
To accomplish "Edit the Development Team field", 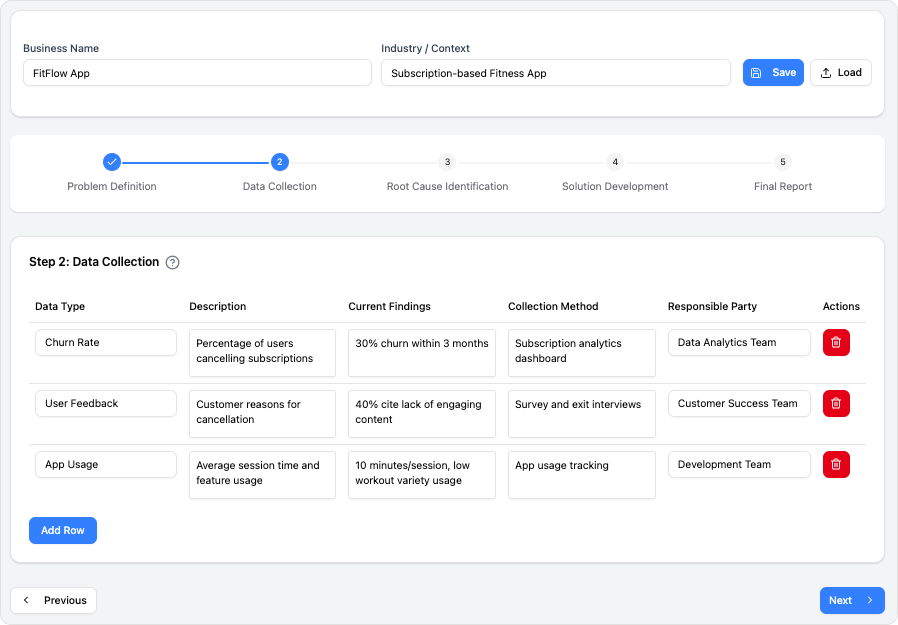I will [739, 465].
